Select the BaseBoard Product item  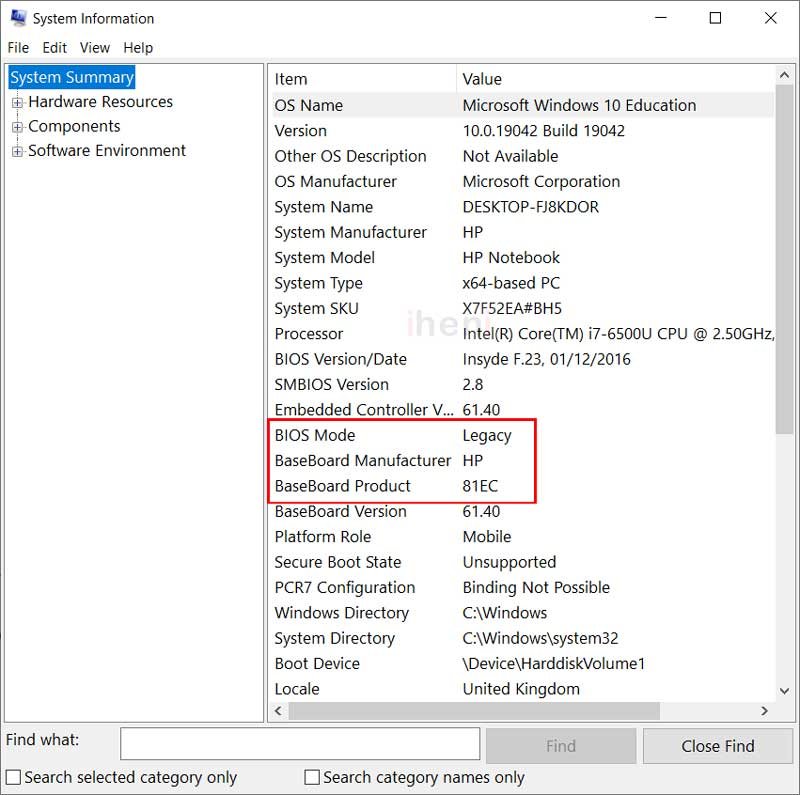point(342,486)
